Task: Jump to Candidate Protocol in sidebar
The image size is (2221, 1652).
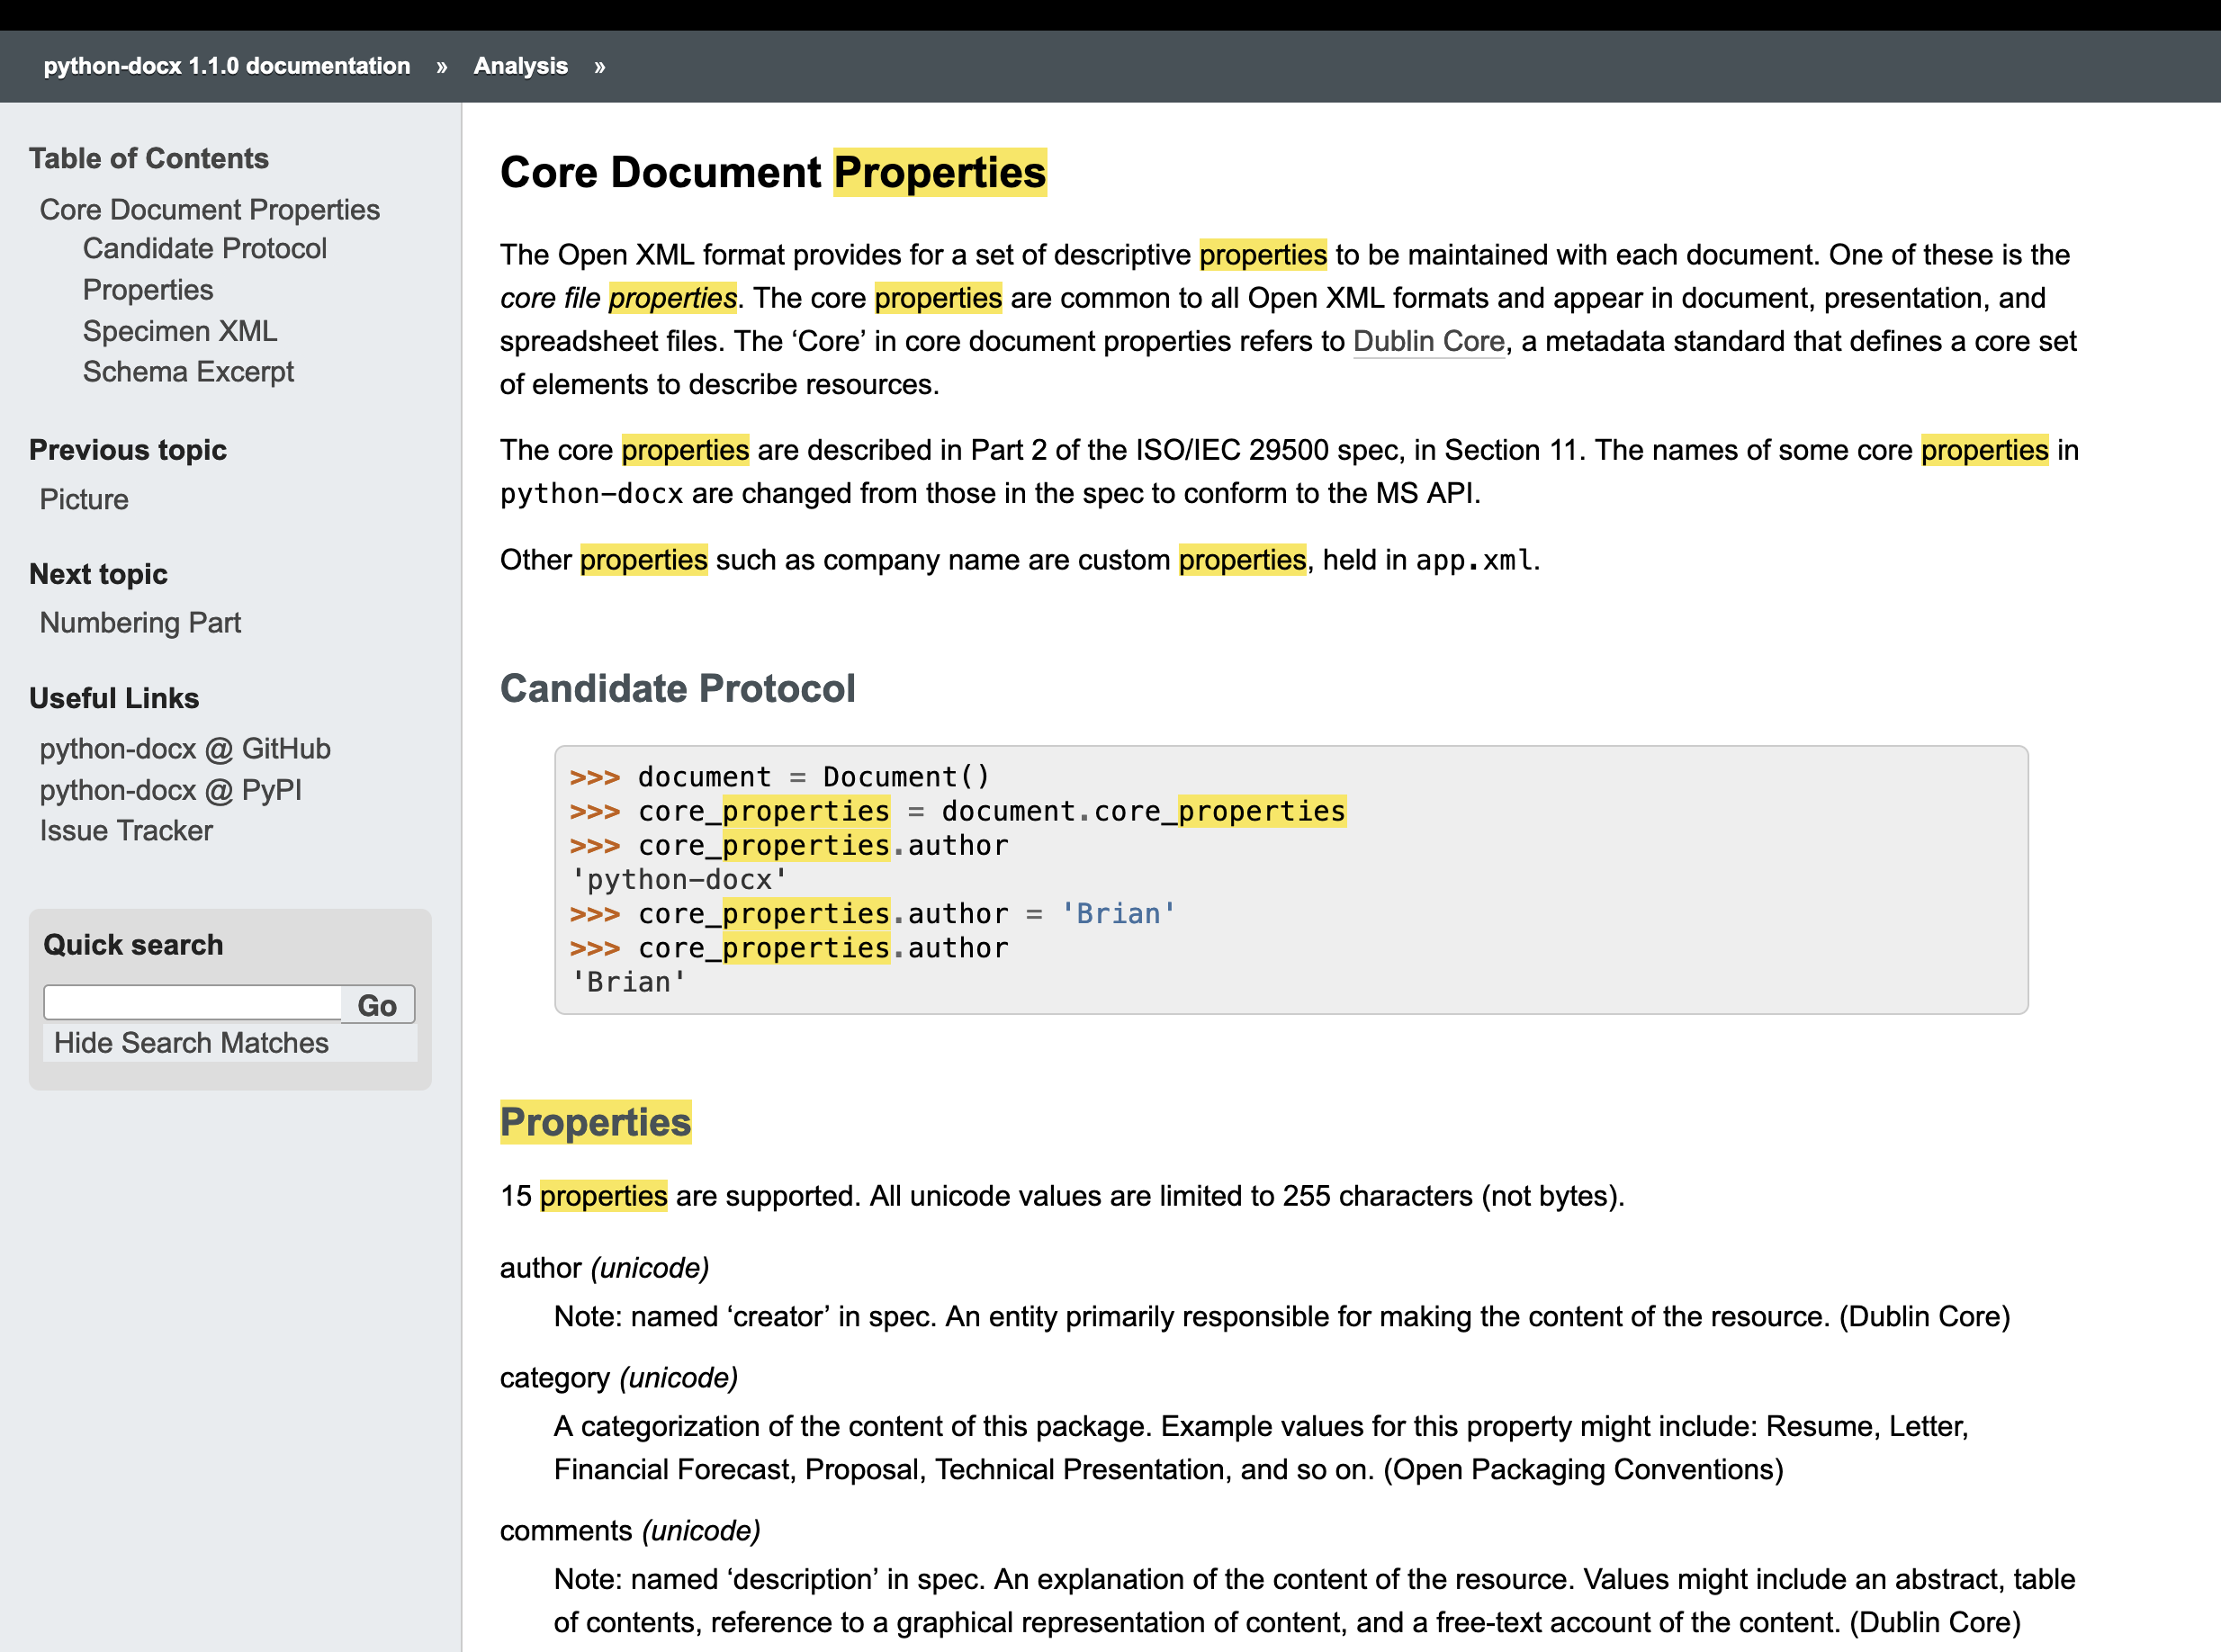Action: coord(204,249)
